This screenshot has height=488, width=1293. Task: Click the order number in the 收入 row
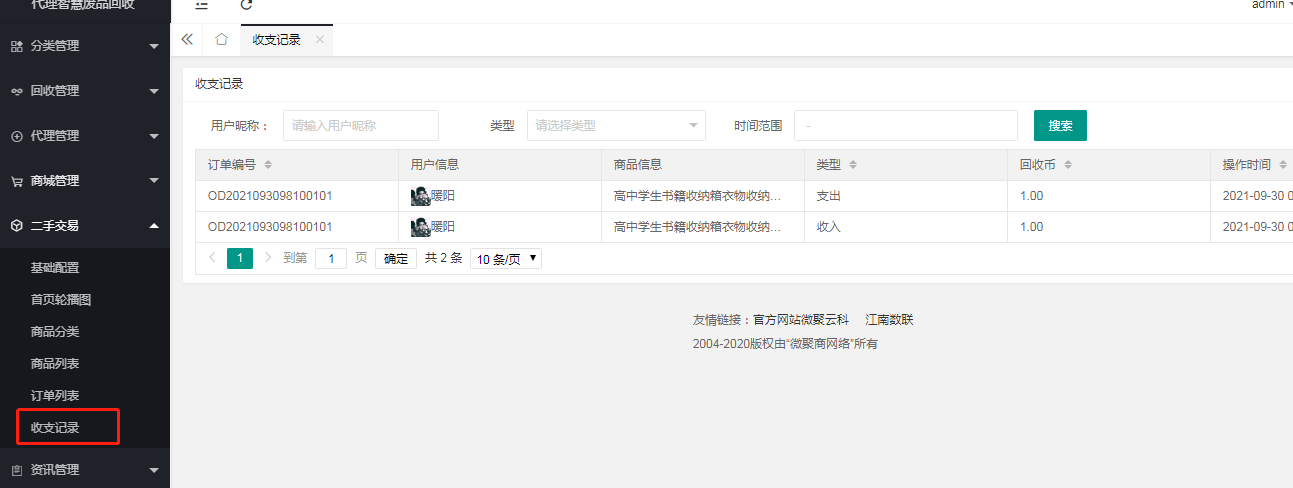270,227
